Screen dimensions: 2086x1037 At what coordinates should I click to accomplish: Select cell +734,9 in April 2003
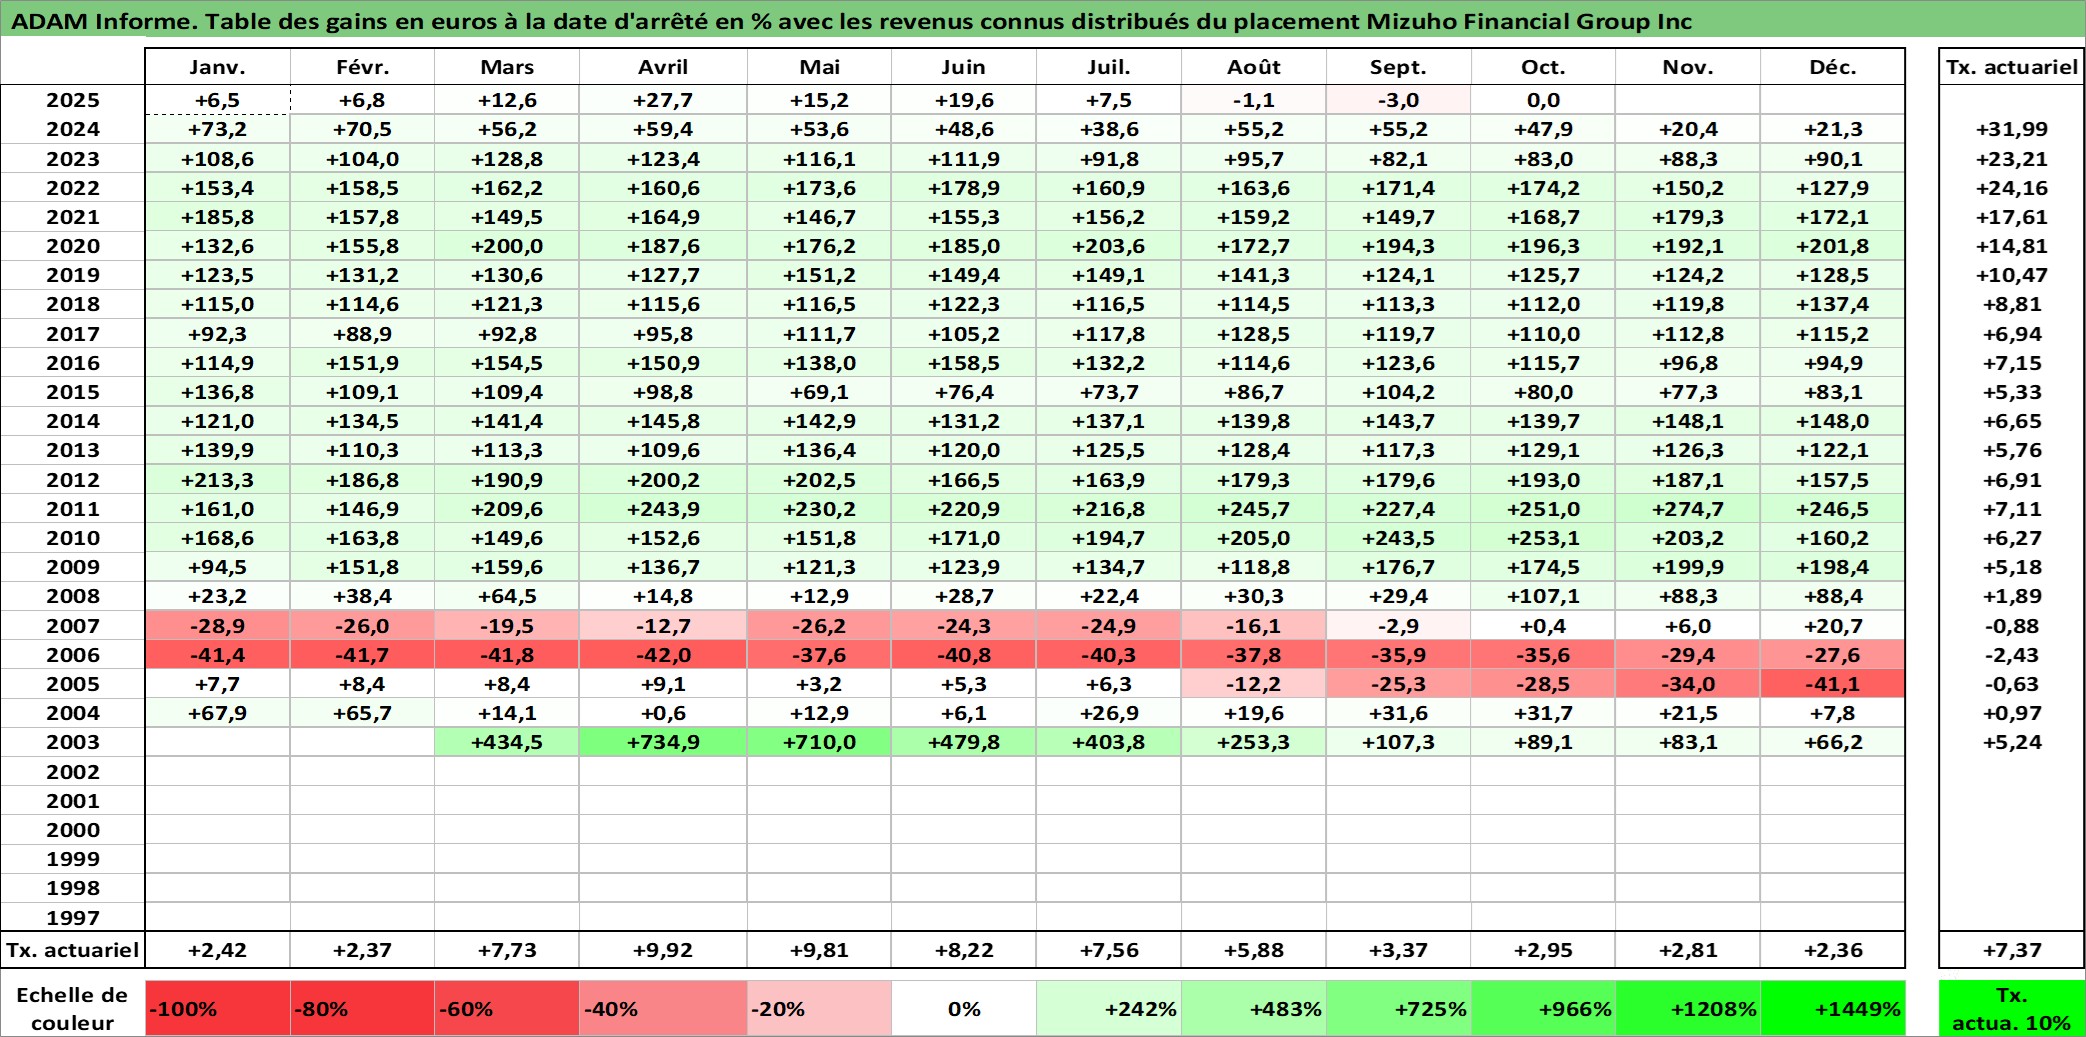tap(663, 742)
